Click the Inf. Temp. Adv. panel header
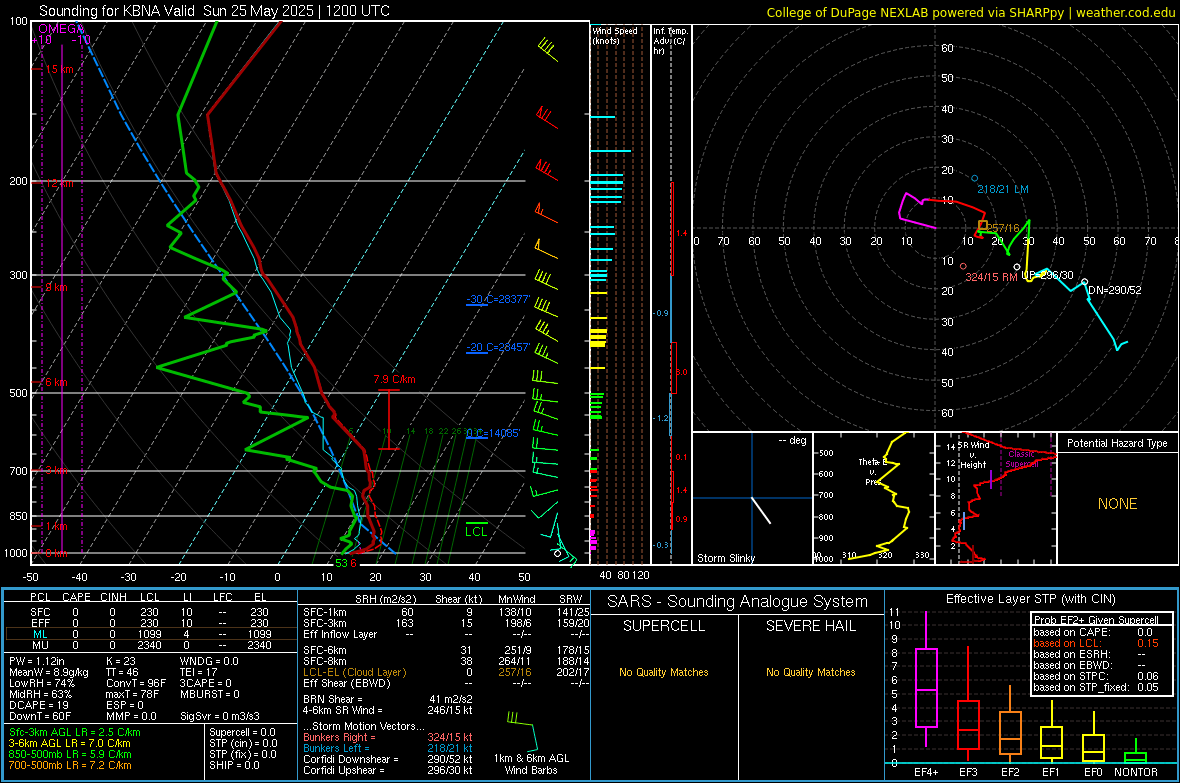 pyautogui.click(x=670, y=41)
